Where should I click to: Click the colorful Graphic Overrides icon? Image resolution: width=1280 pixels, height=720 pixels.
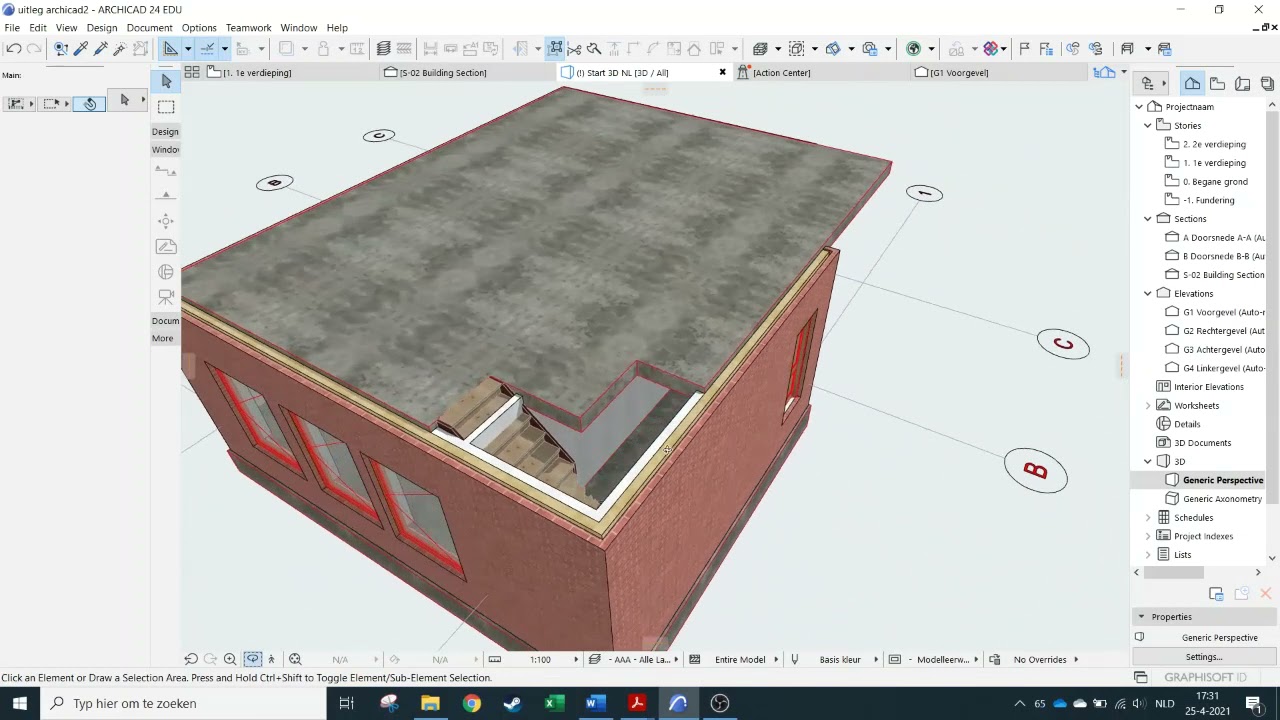click(991, 48)
